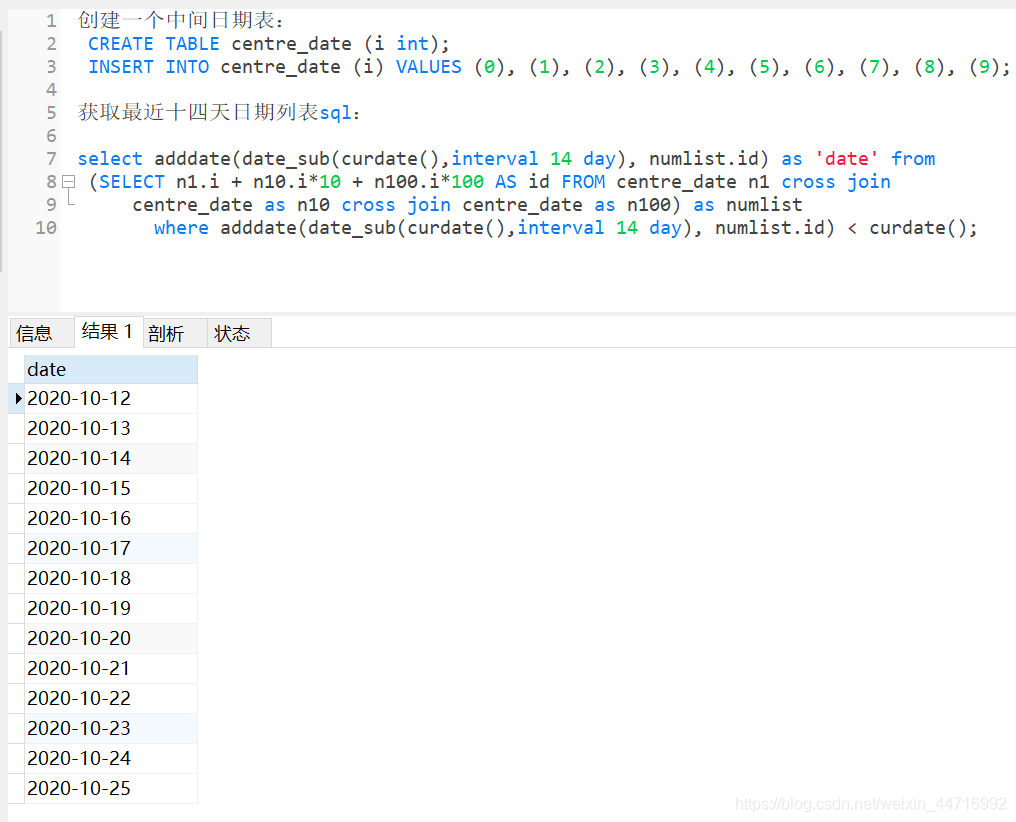
Task: Click the from keyword ending line 7
Action: [913, 159]
